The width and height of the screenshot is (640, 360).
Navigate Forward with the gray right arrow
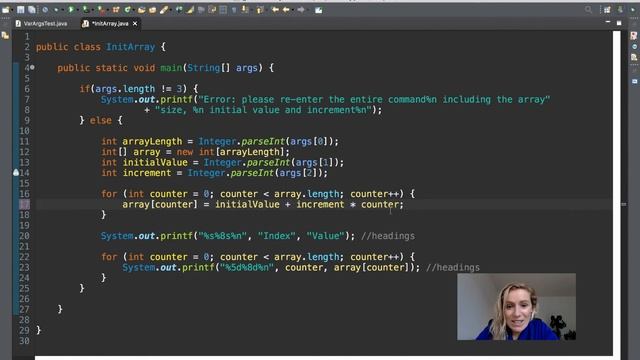click(x=301, y=10)
